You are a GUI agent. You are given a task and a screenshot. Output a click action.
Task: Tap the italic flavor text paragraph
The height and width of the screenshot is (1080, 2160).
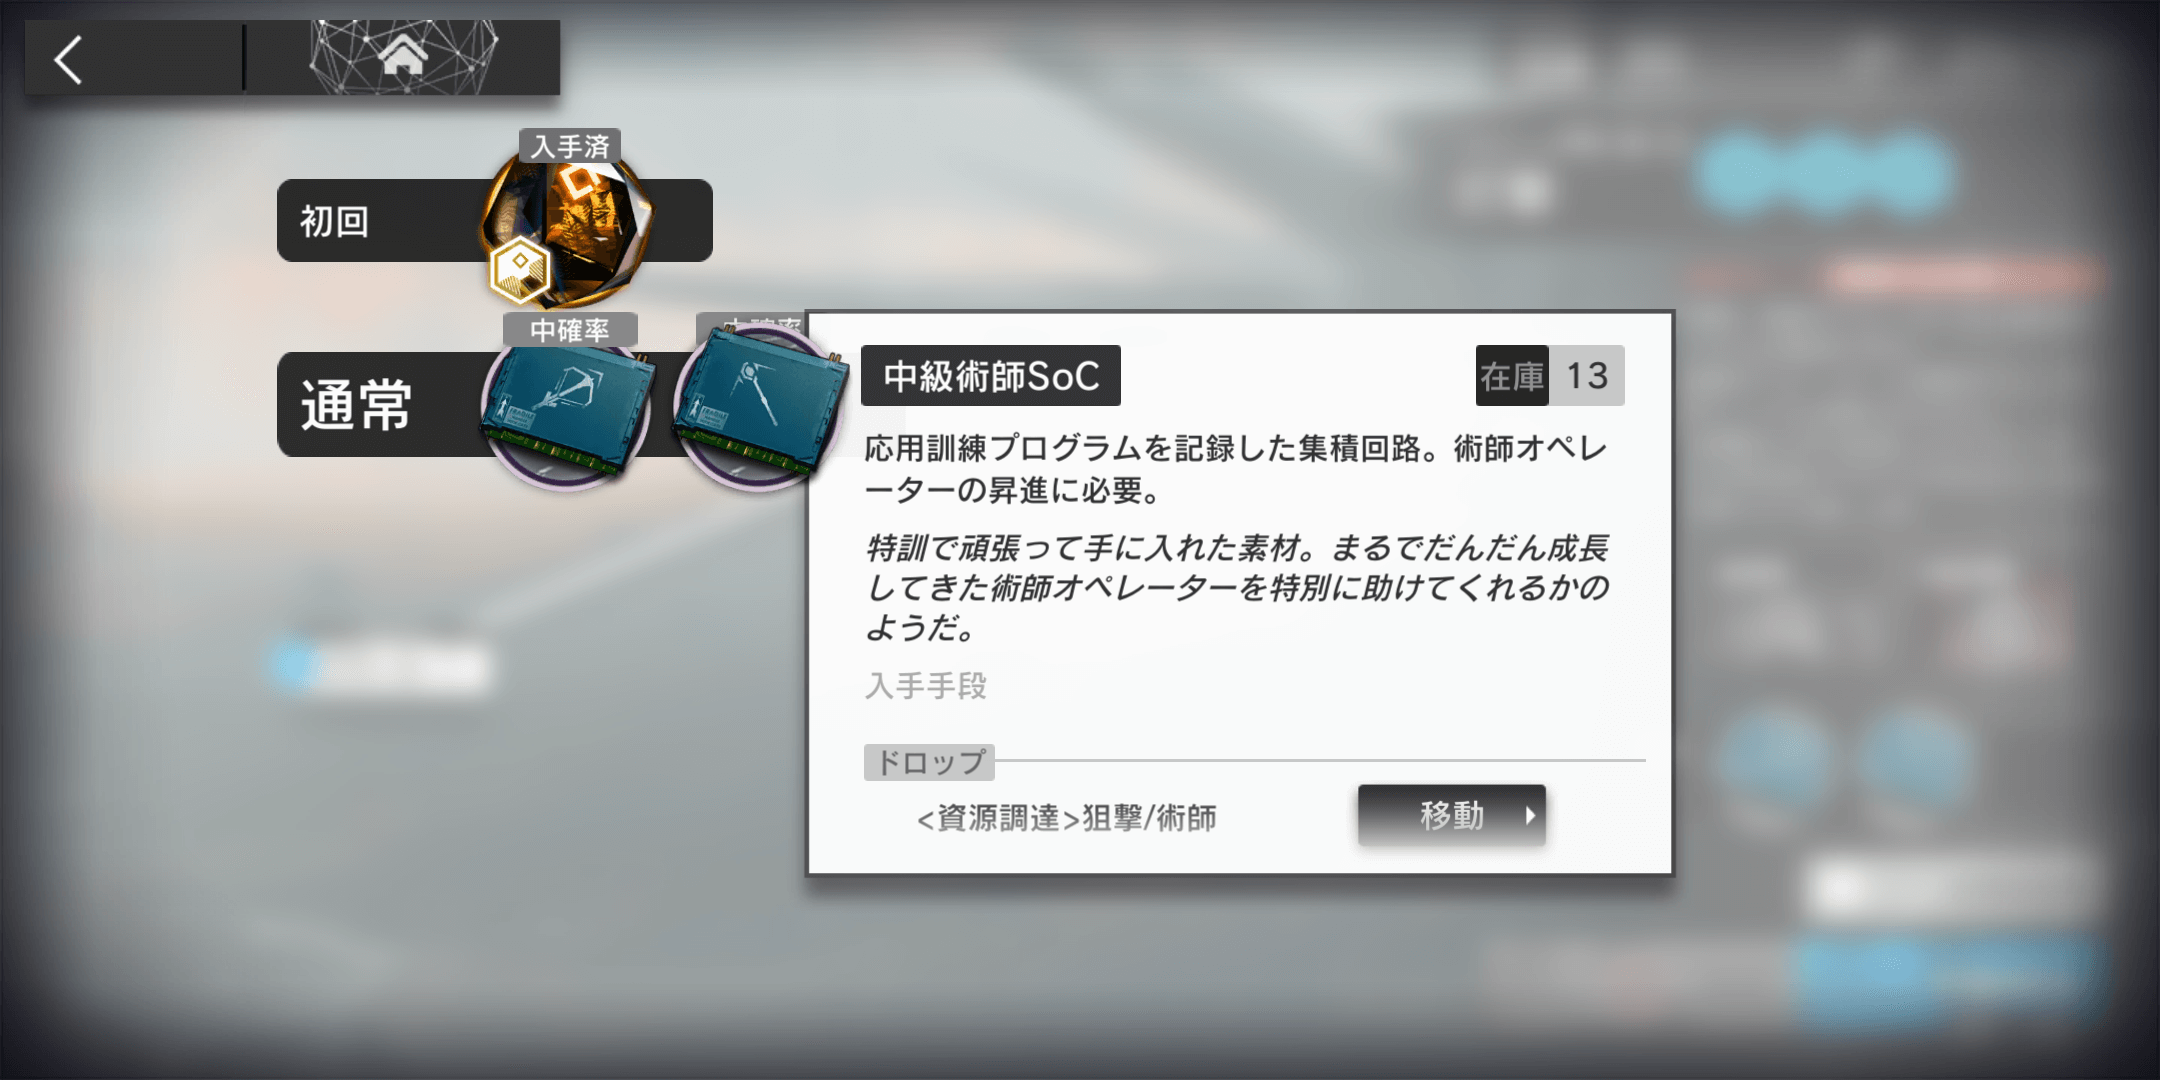(x=1237, y=588)
